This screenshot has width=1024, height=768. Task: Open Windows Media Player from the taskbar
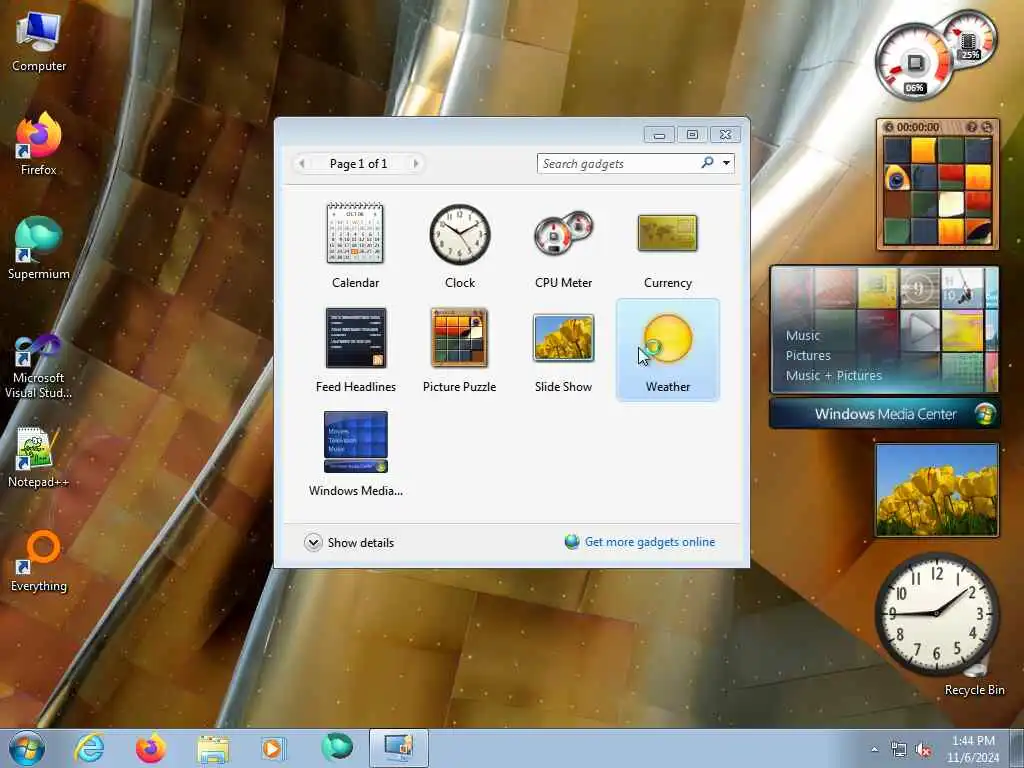click(273, 748)
